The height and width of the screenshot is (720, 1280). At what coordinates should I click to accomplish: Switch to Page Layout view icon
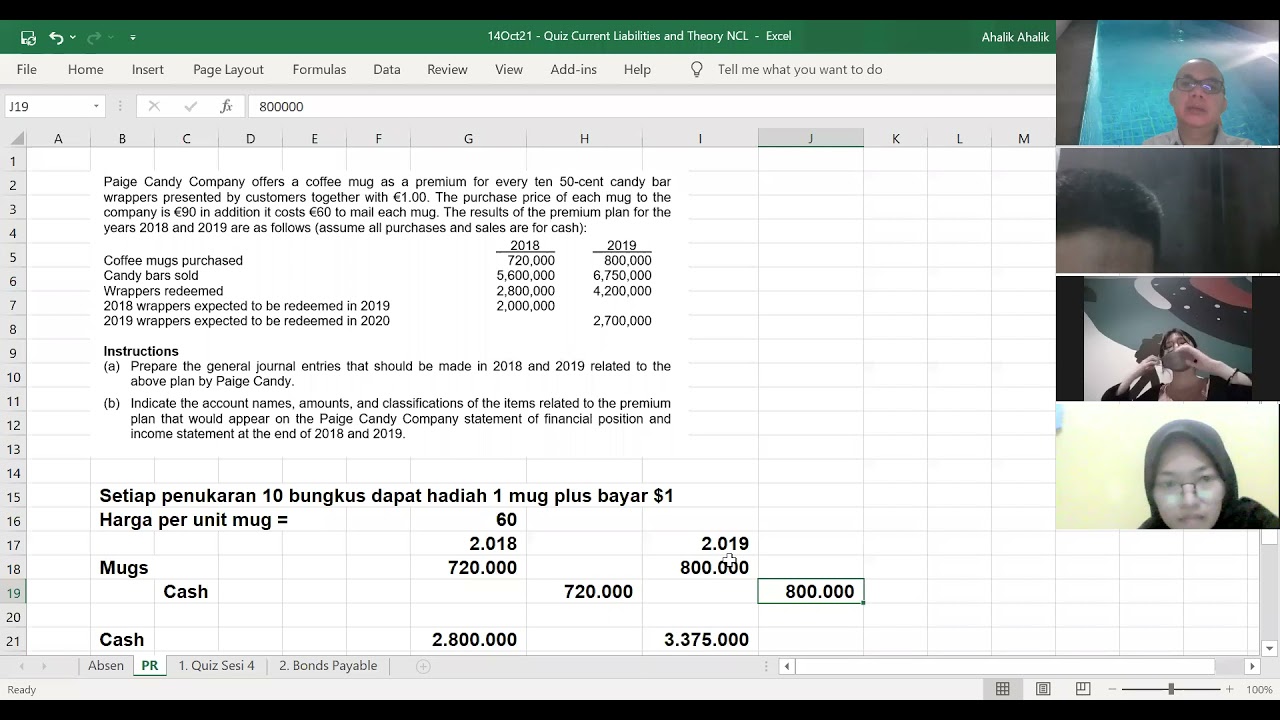tap(1043, 689)
